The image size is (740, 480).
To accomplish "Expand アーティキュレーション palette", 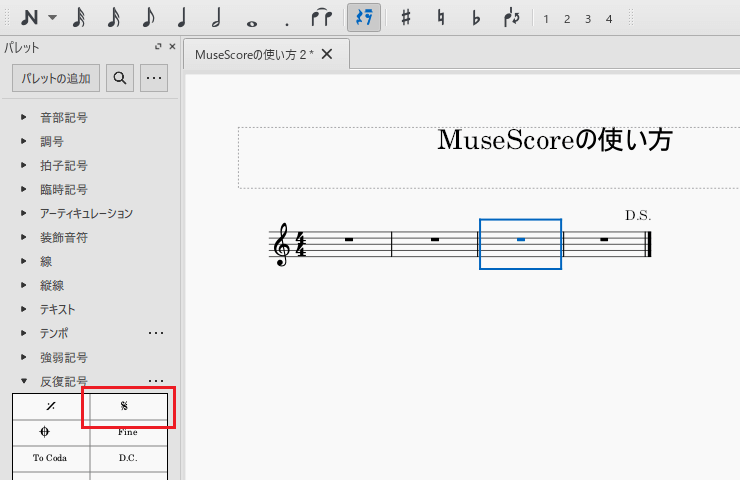I will click(24, 213).
